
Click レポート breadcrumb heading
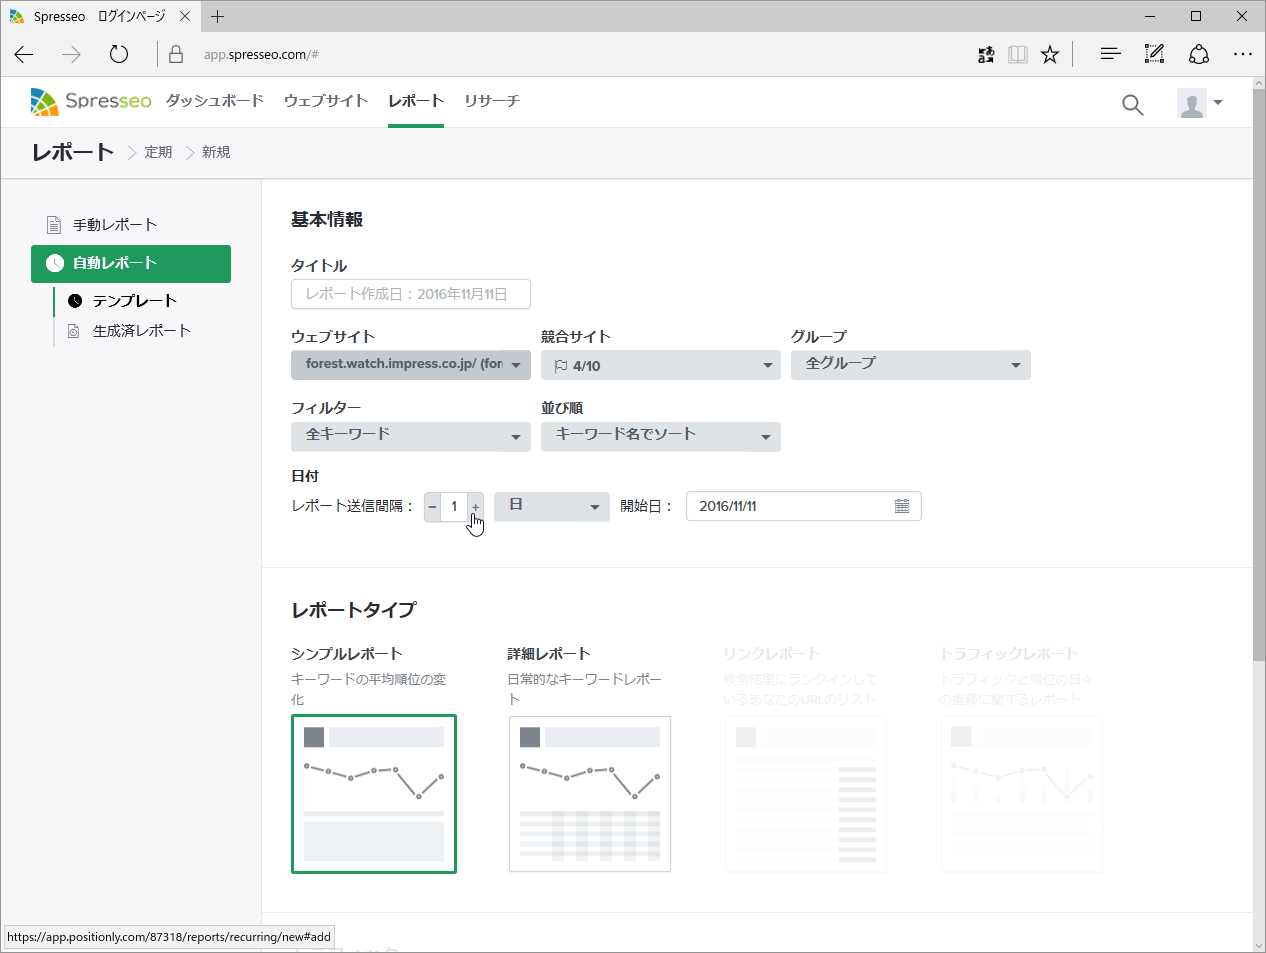coord(73,152)
